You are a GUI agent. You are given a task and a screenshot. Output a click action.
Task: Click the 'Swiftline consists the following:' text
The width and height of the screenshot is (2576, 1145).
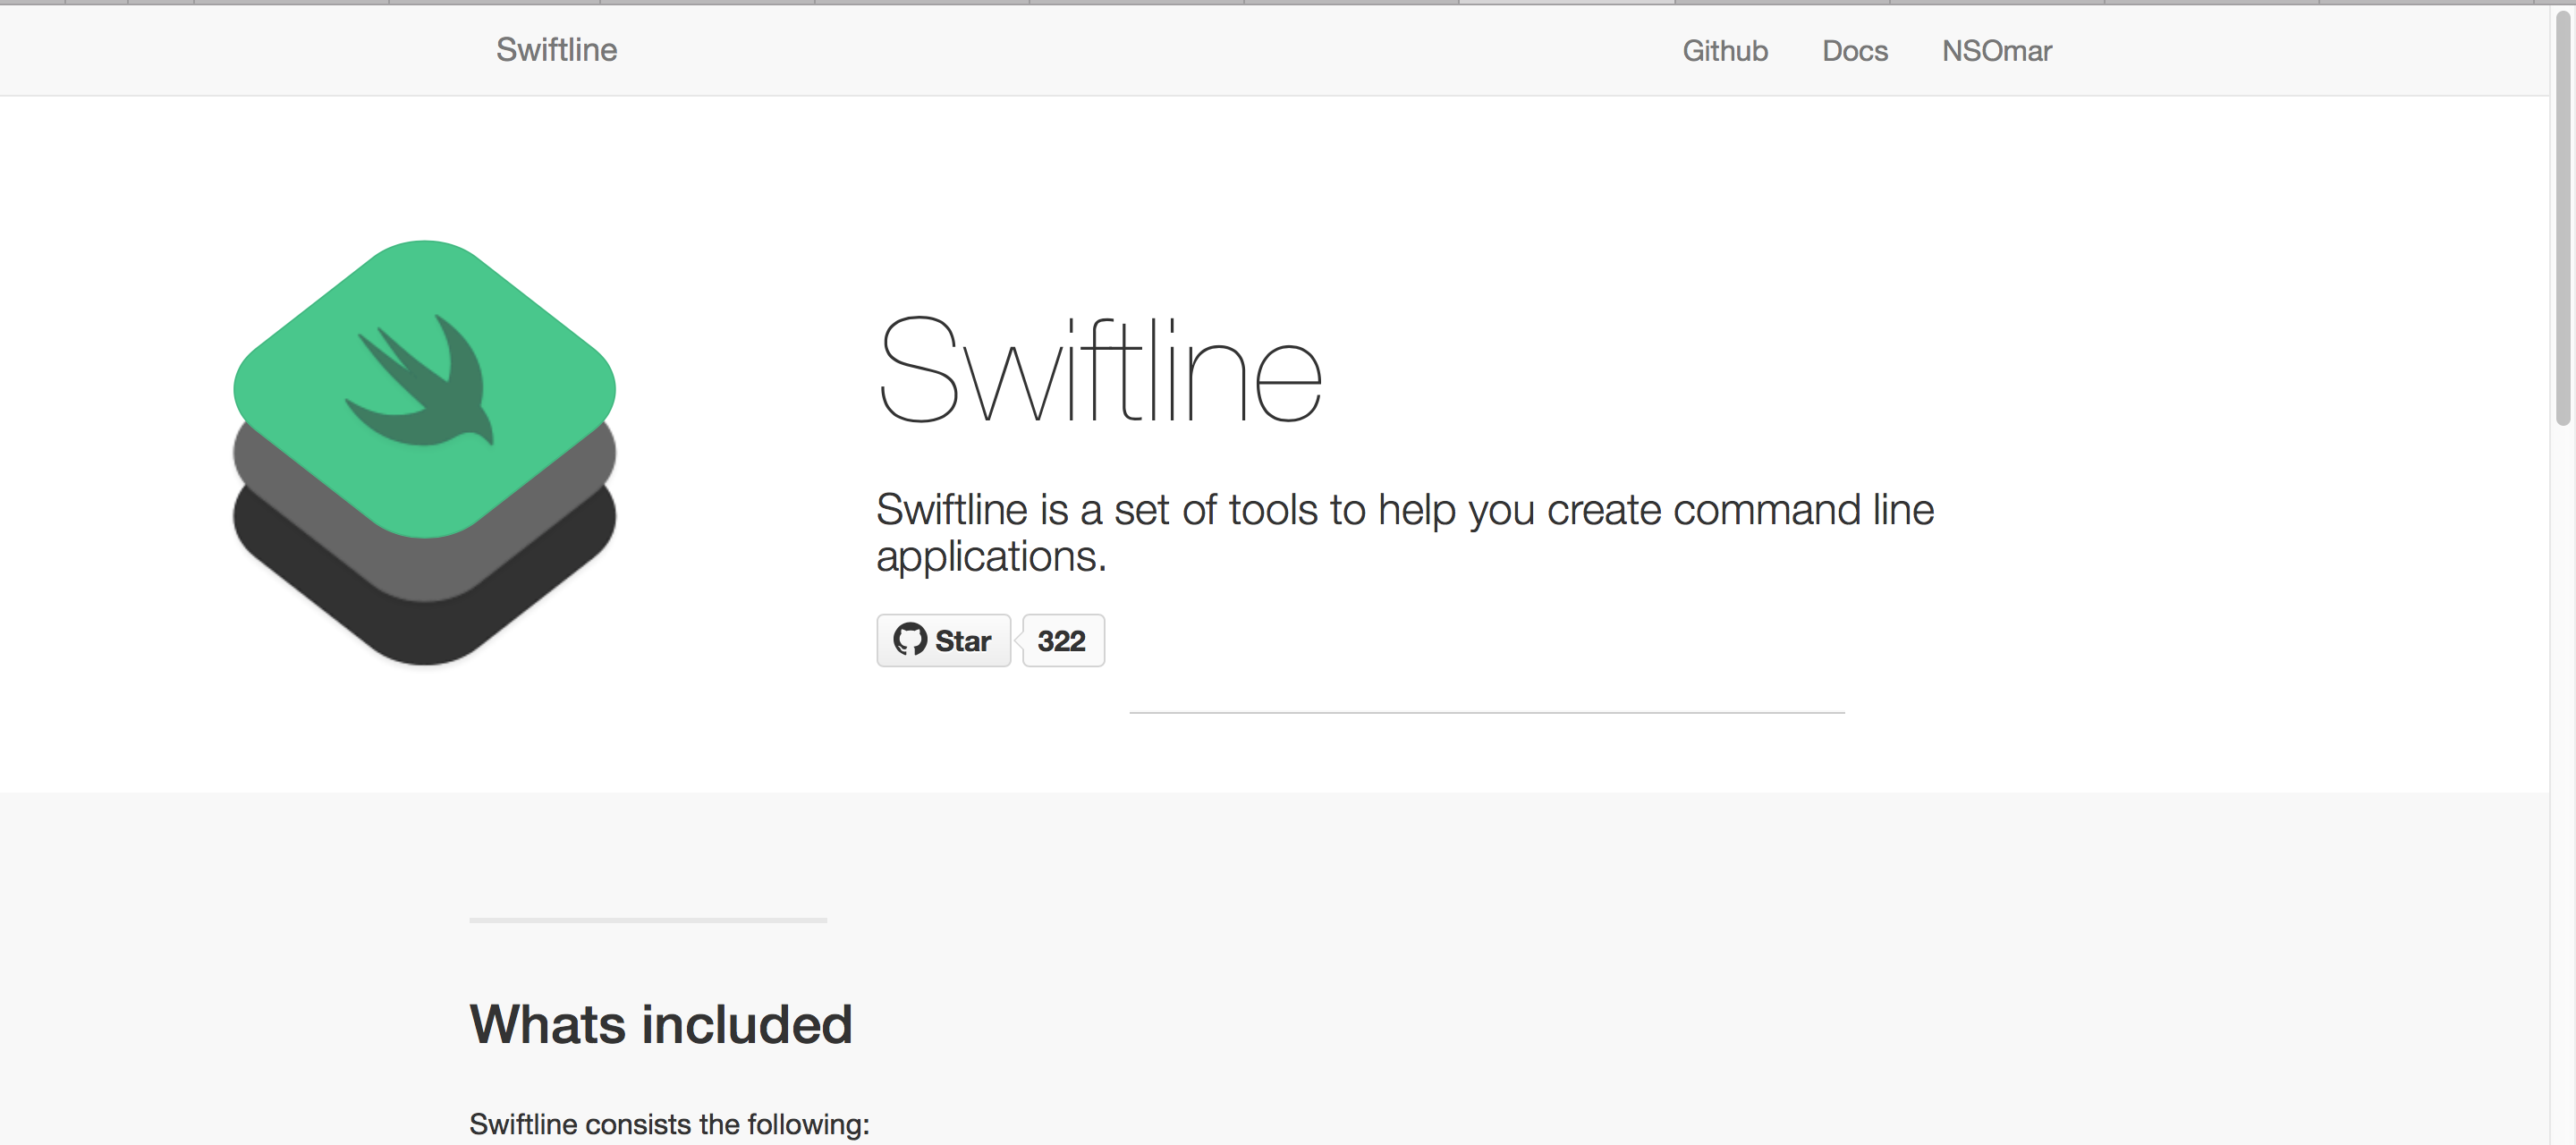tap(669, 1124)
